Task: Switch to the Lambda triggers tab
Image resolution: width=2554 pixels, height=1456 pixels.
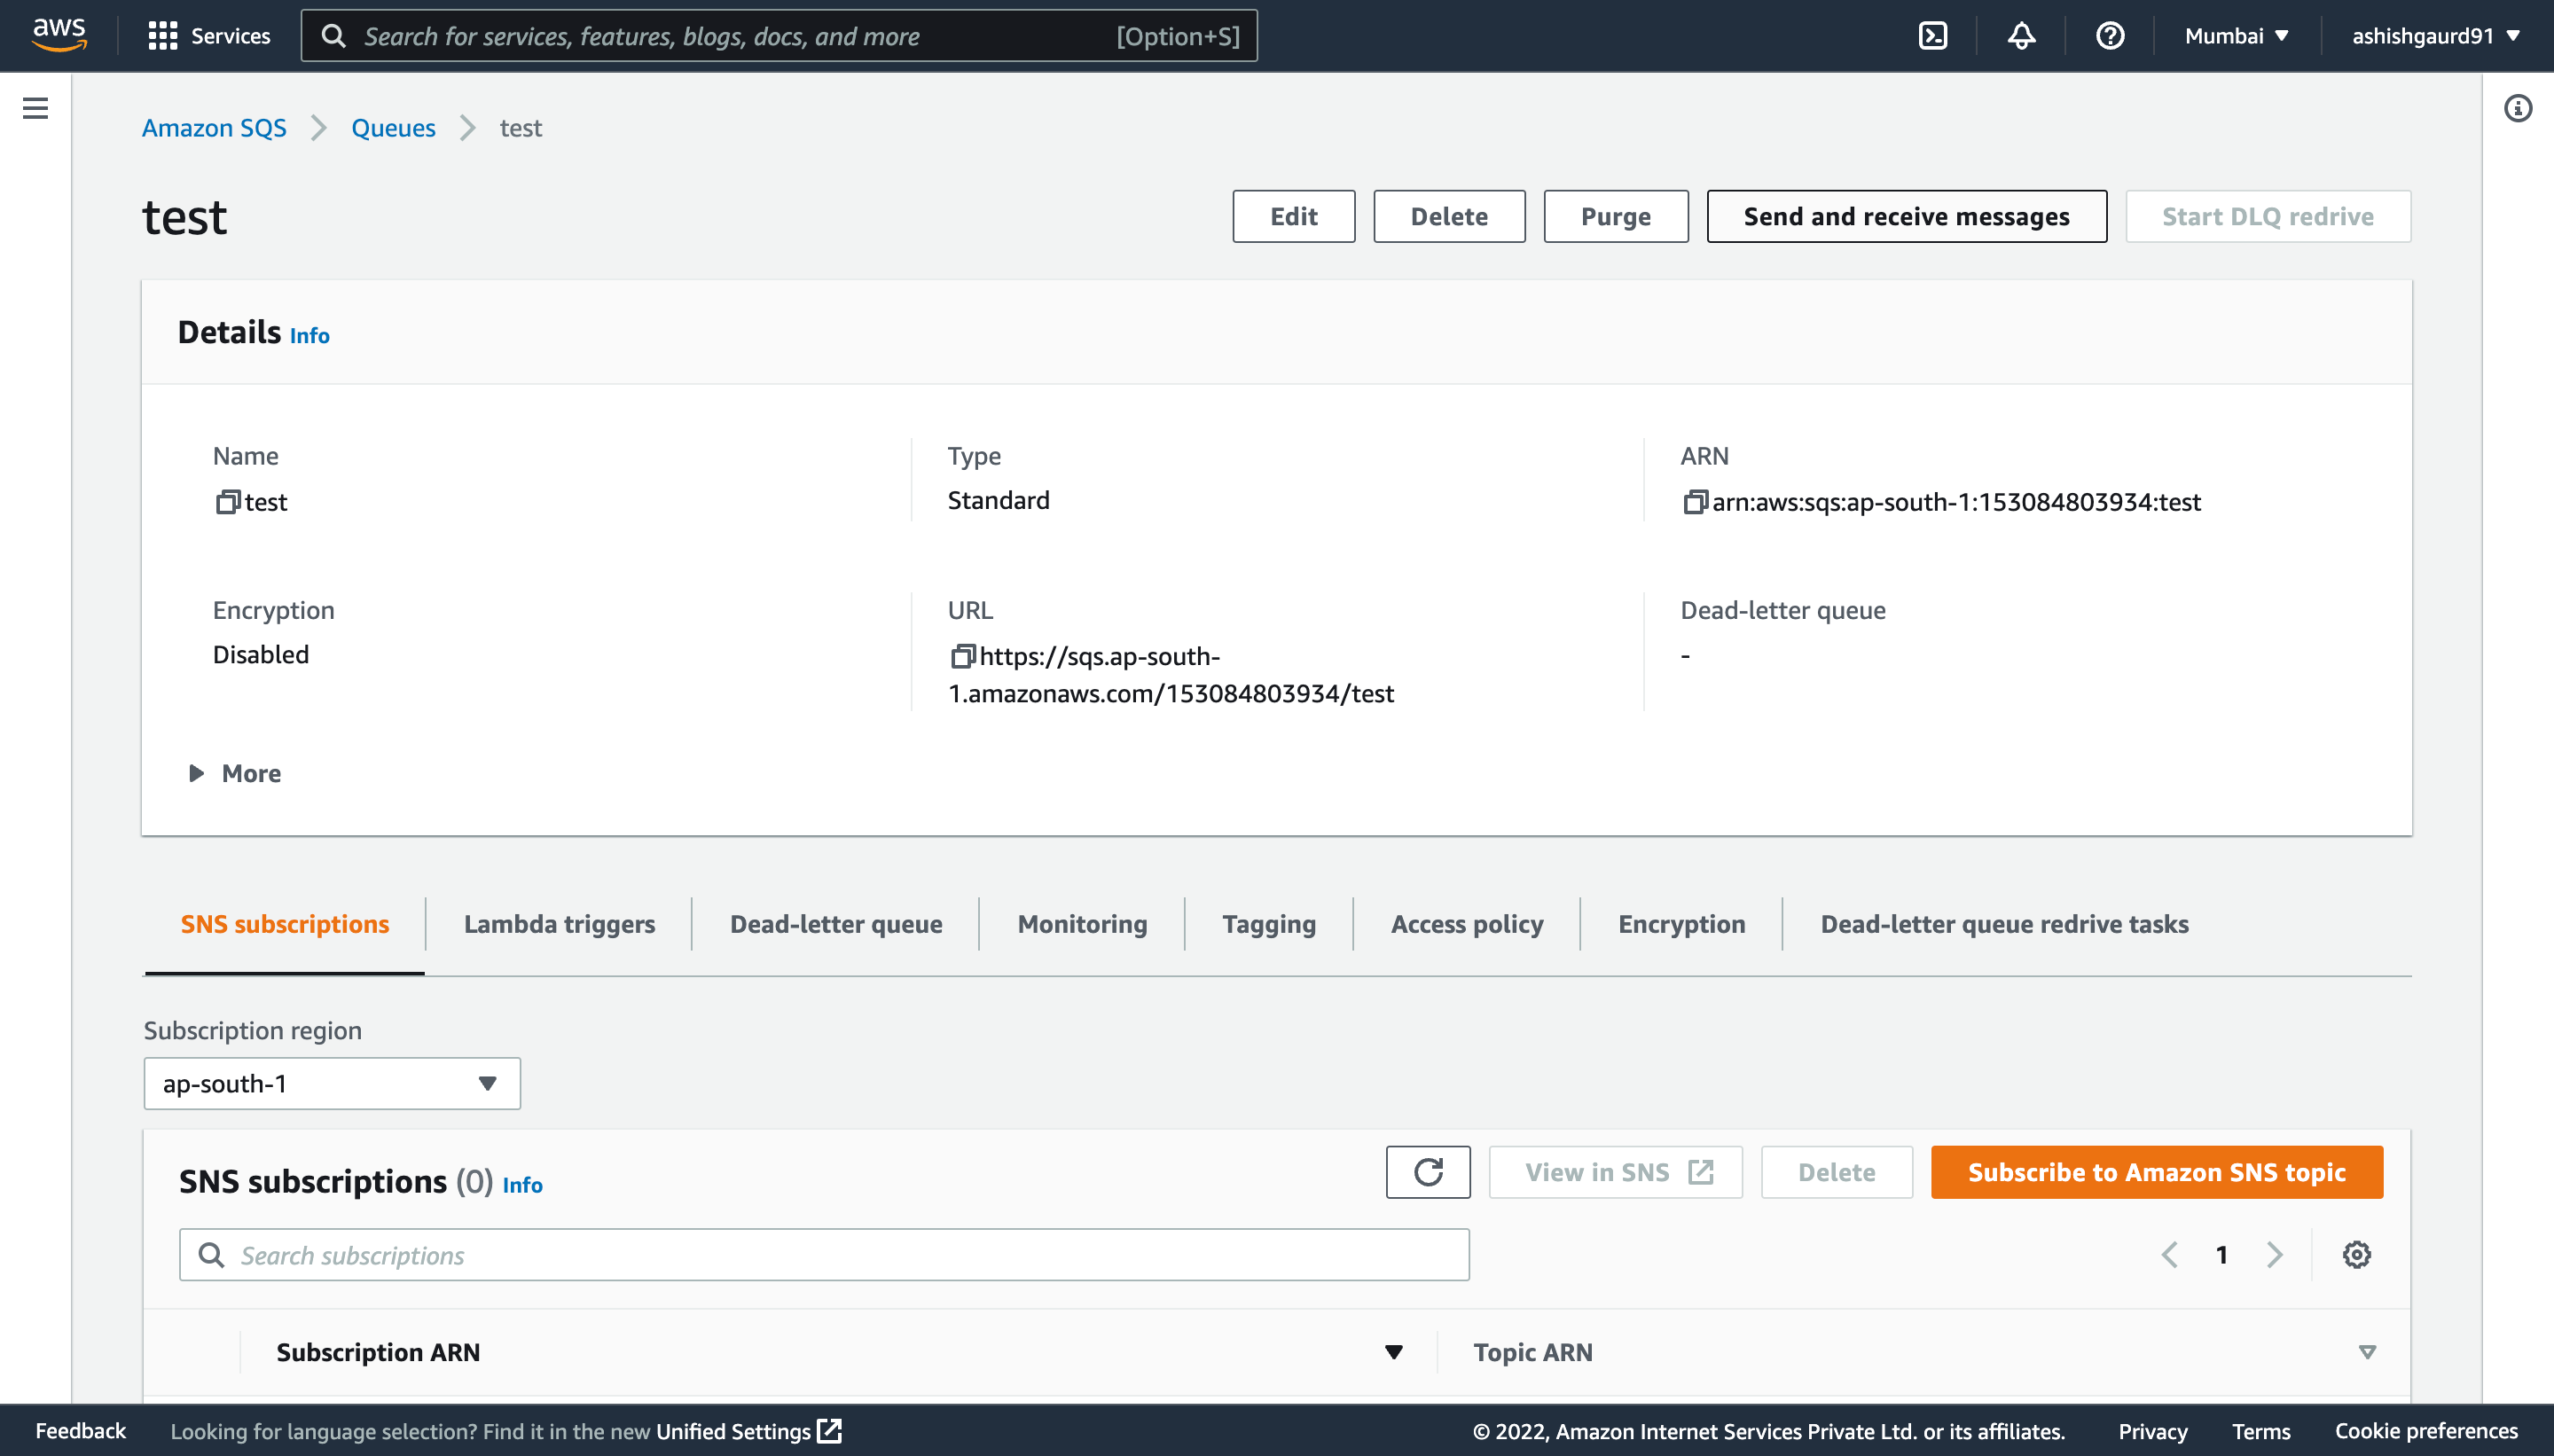Action: pyautogui.click(x=560, y=925)
